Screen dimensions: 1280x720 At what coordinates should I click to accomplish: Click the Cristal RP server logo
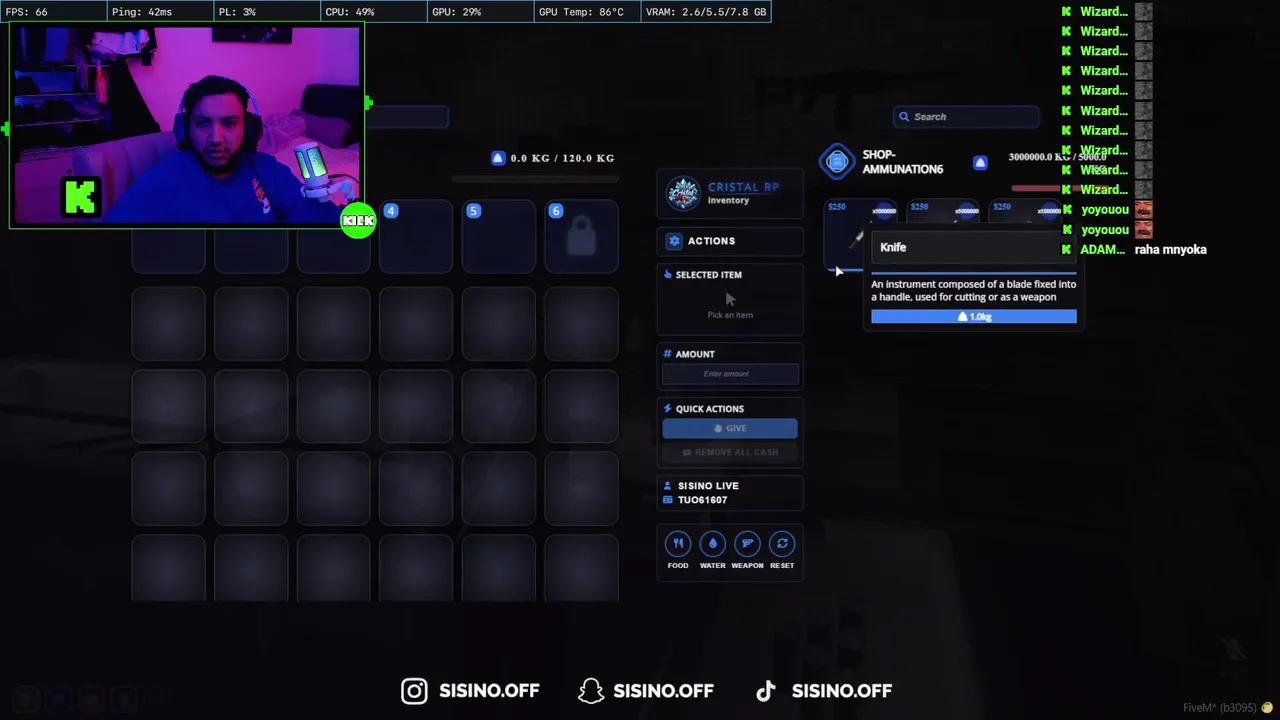(x=683, y=194)
